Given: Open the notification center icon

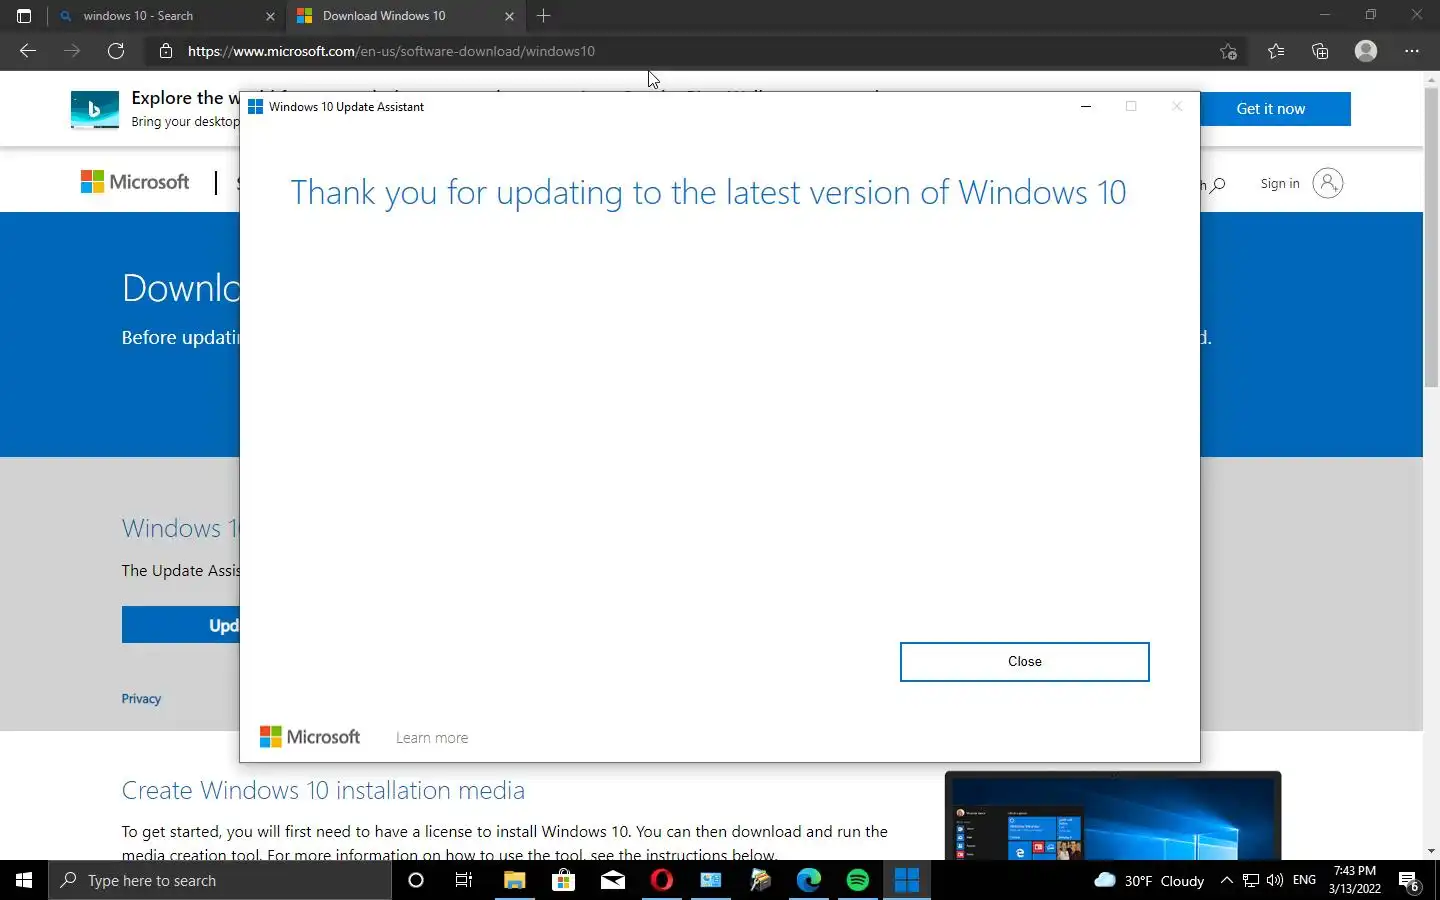Looking at the screenshot, I should coord(1409,881).
